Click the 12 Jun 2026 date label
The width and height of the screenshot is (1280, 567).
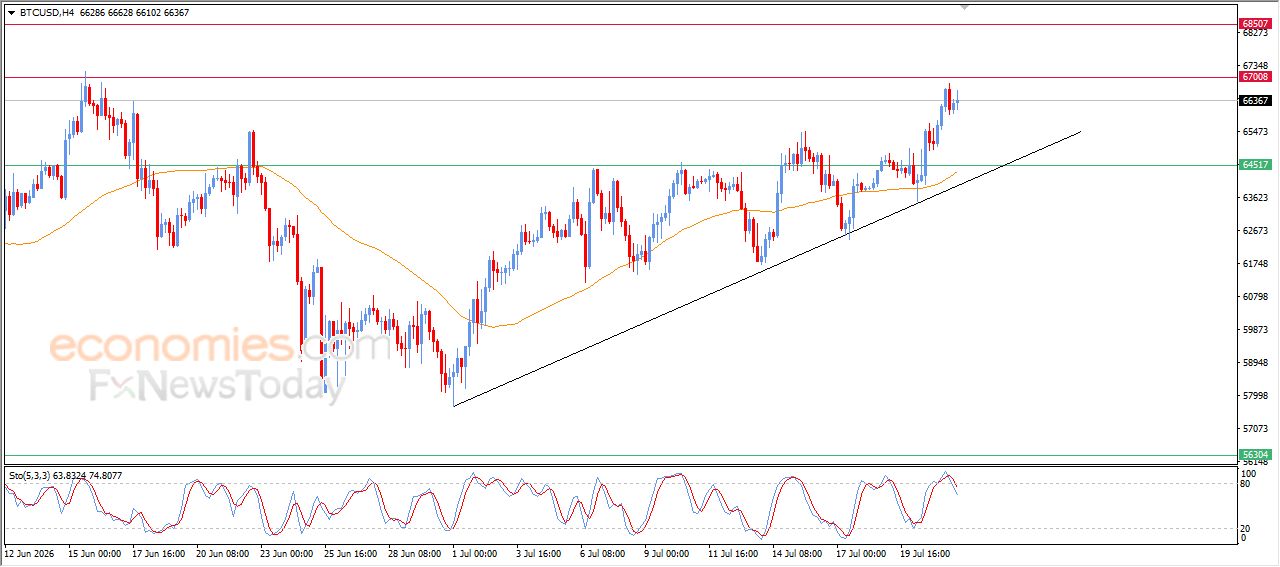click(x=29, y=552)
